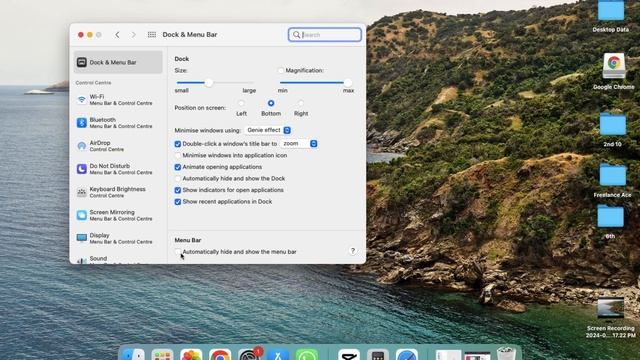Enable Automatically hide and show the Dock
640x360 pixels.
tap(178, 179)
